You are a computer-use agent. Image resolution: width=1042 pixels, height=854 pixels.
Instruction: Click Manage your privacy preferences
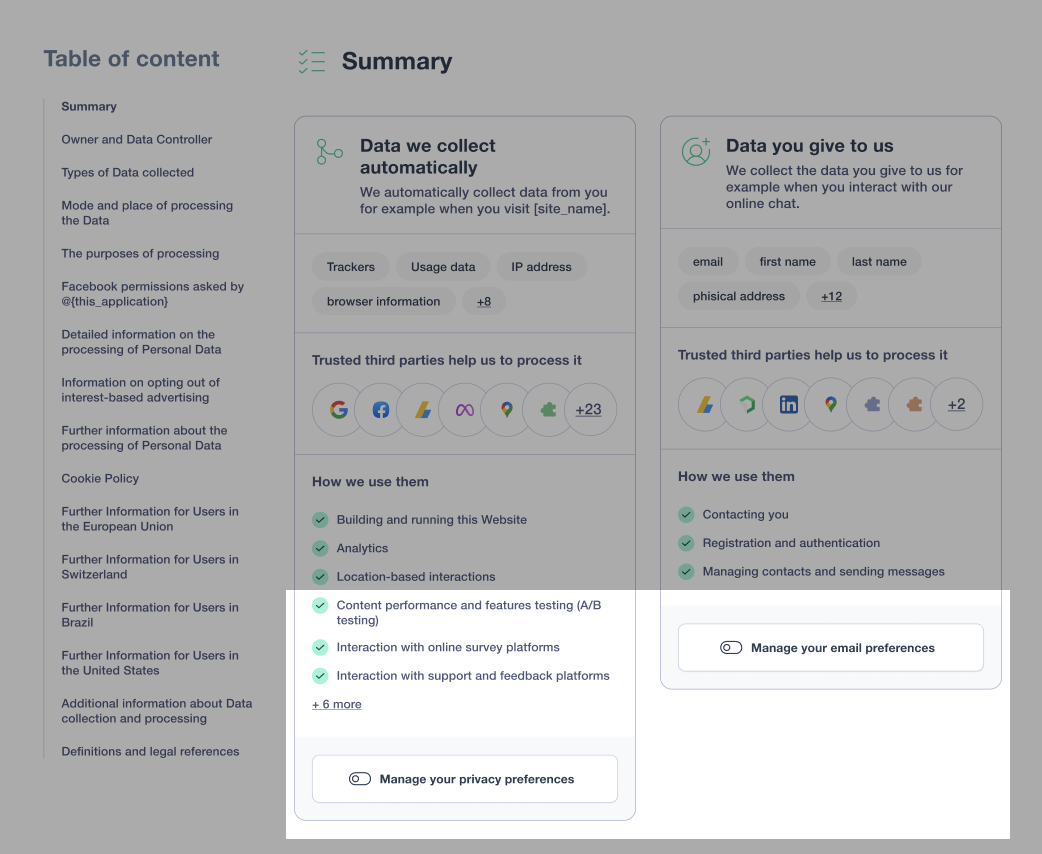(x=464, y=778)
